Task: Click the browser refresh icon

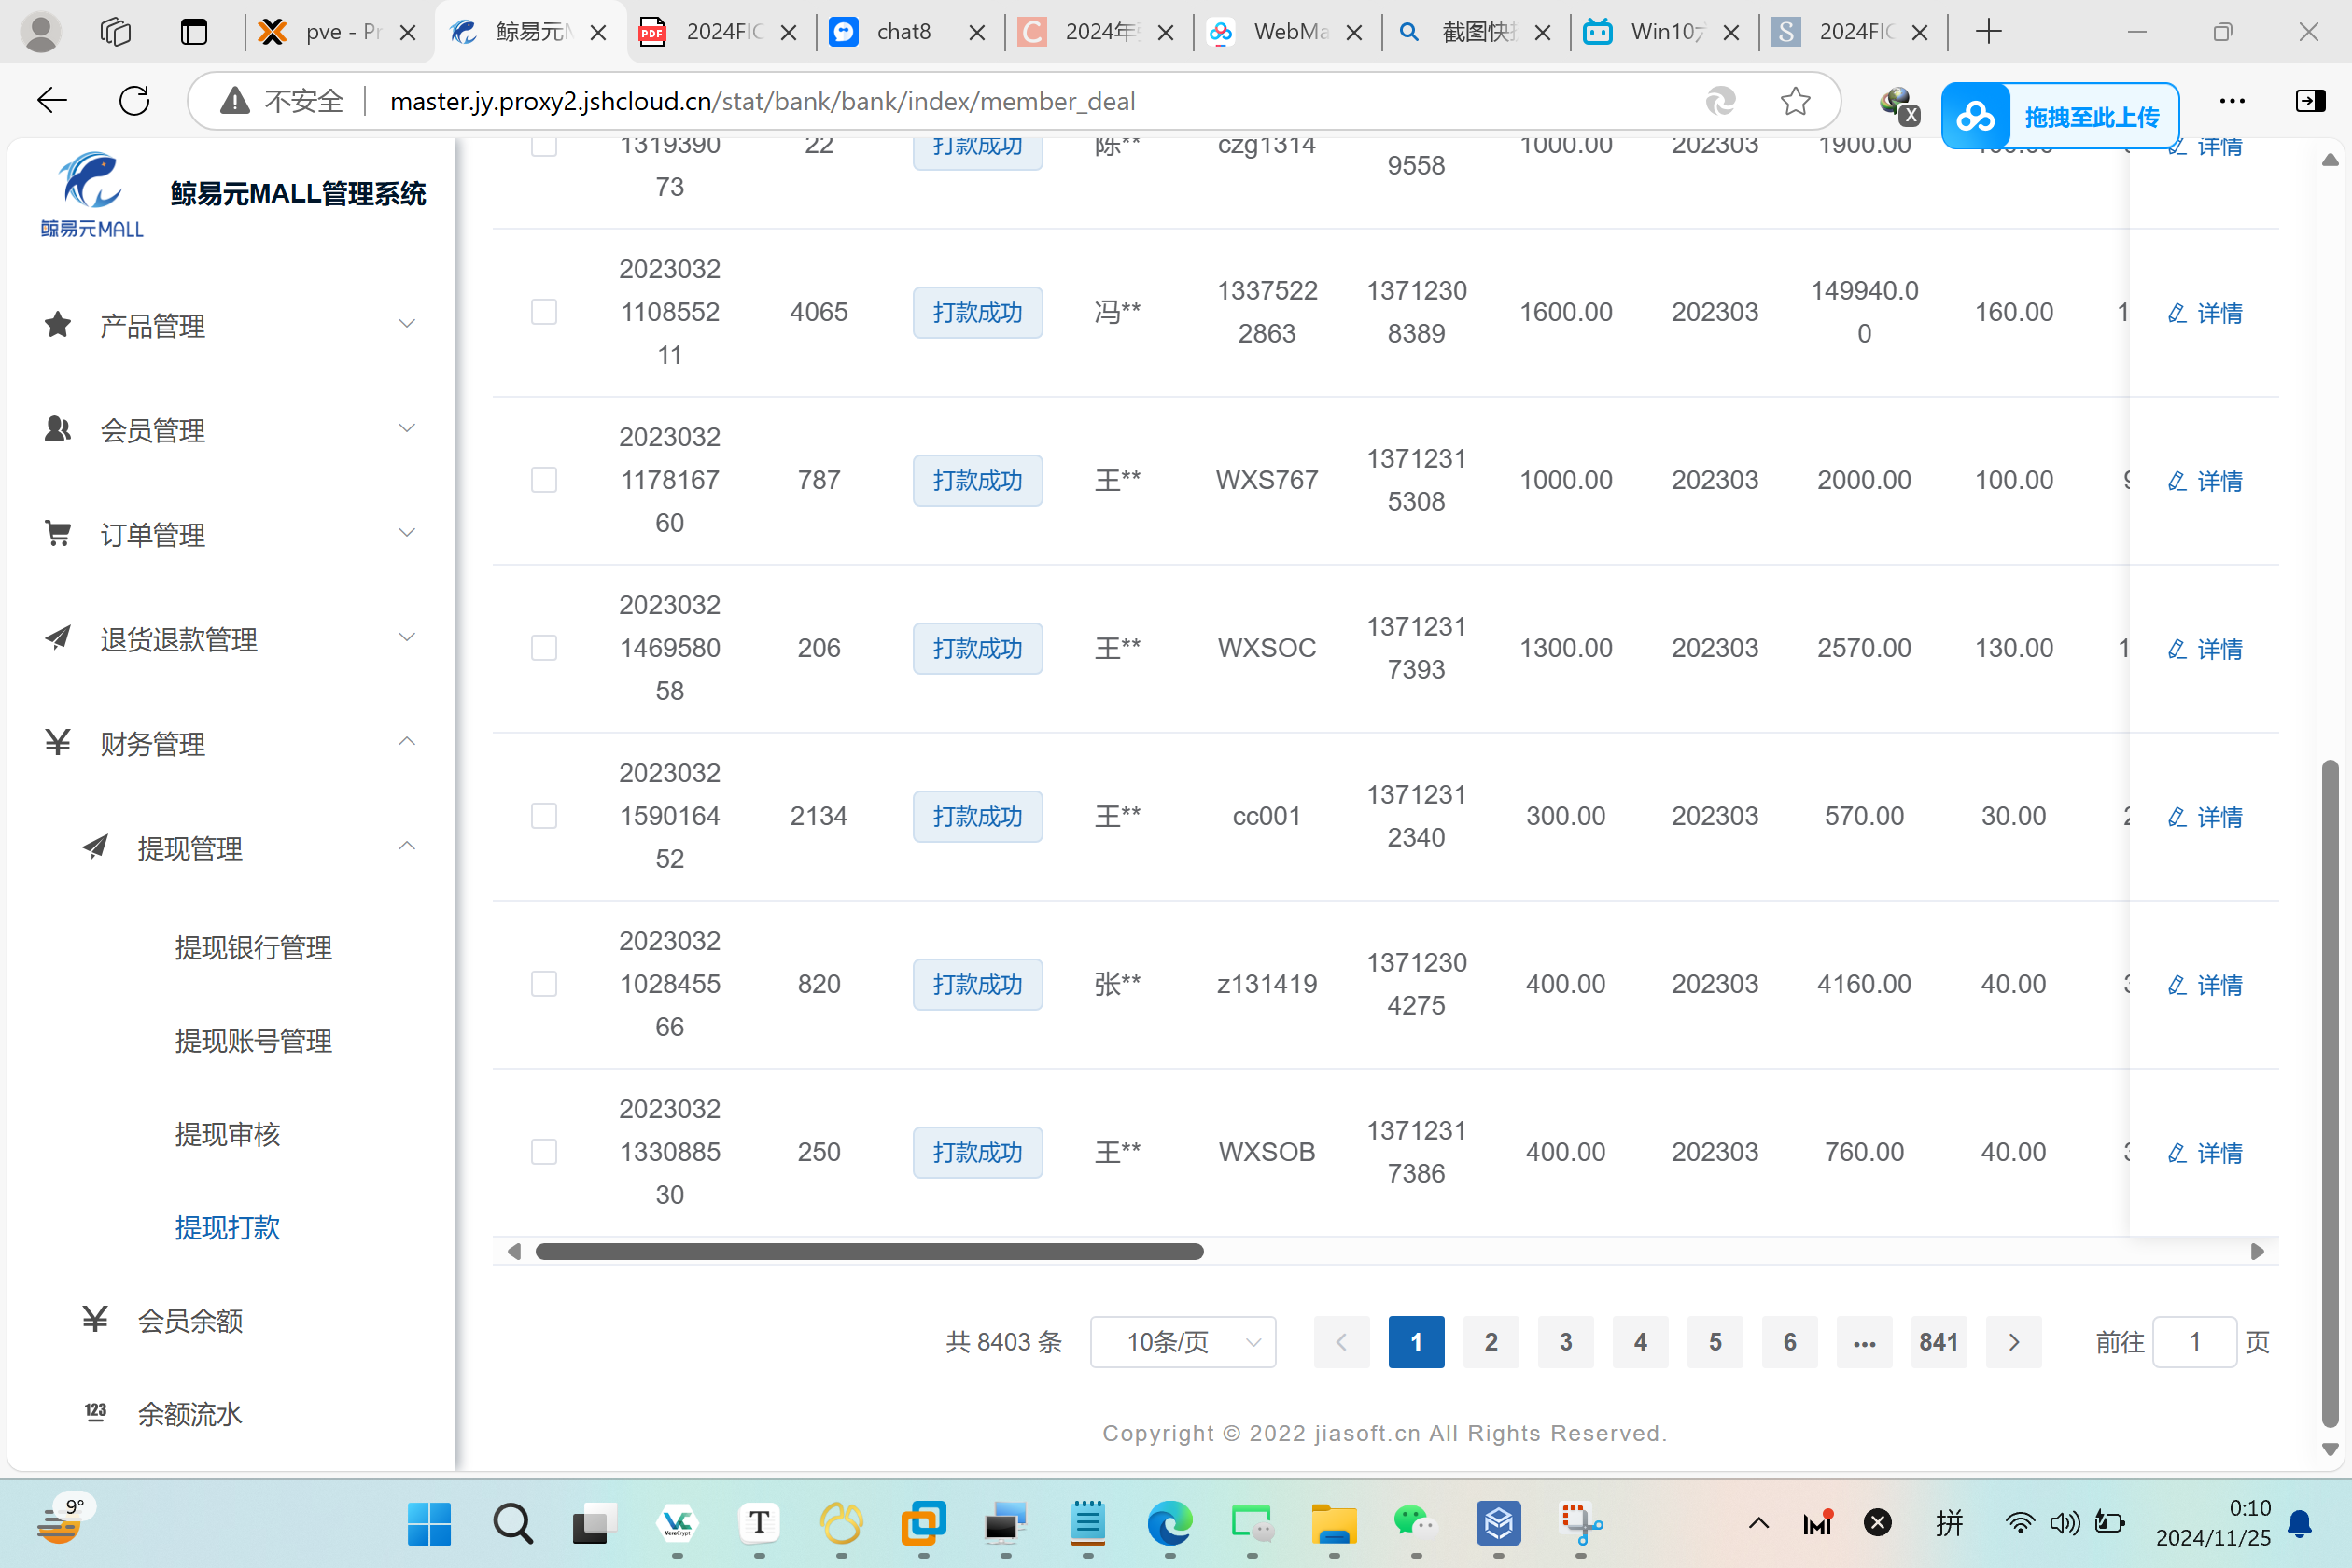Action: pos(134,101)
